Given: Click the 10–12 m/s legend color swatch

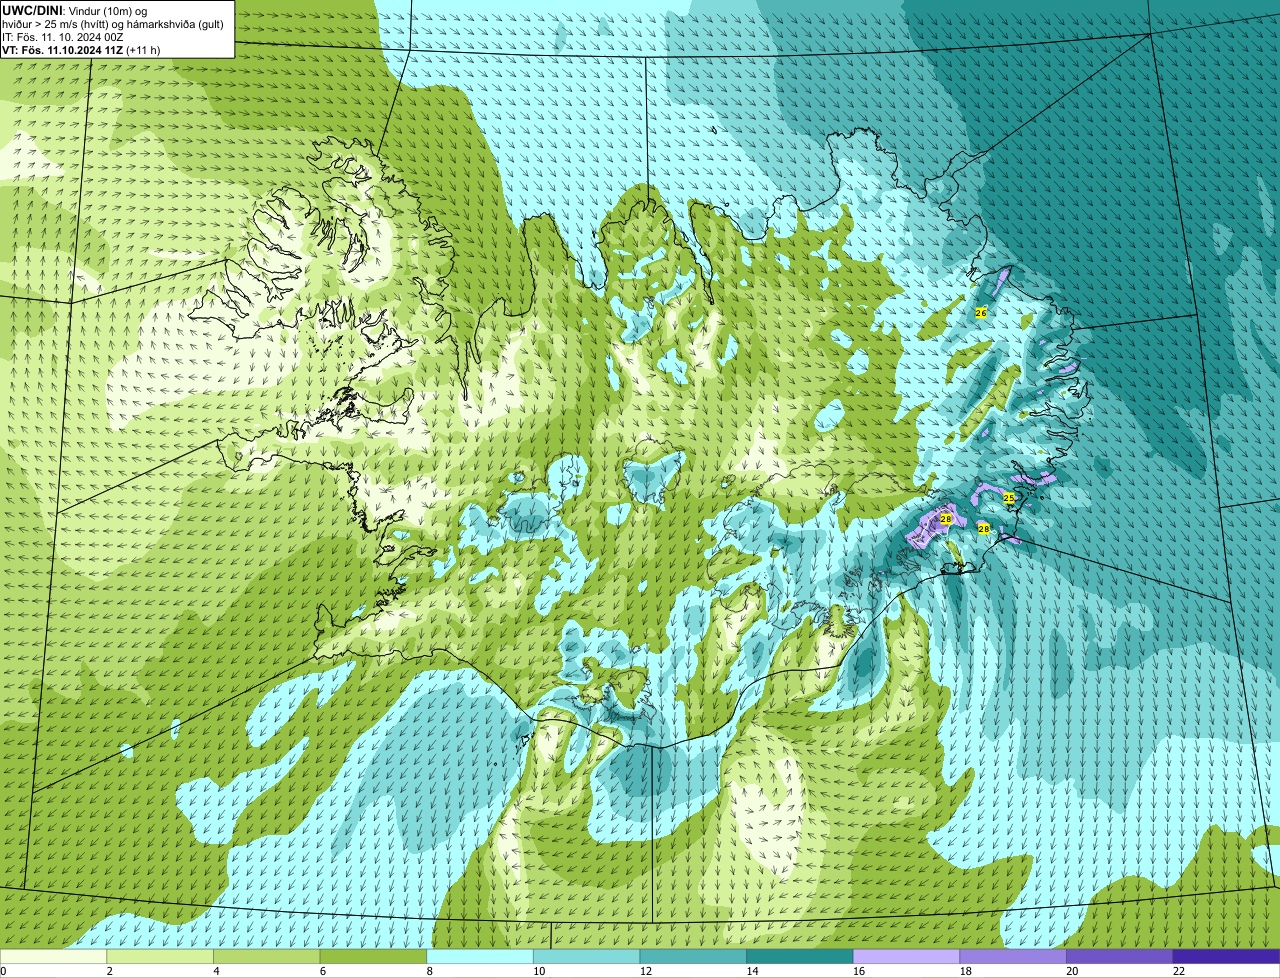Looking at the screenshot, I should [x=587, y=956].
